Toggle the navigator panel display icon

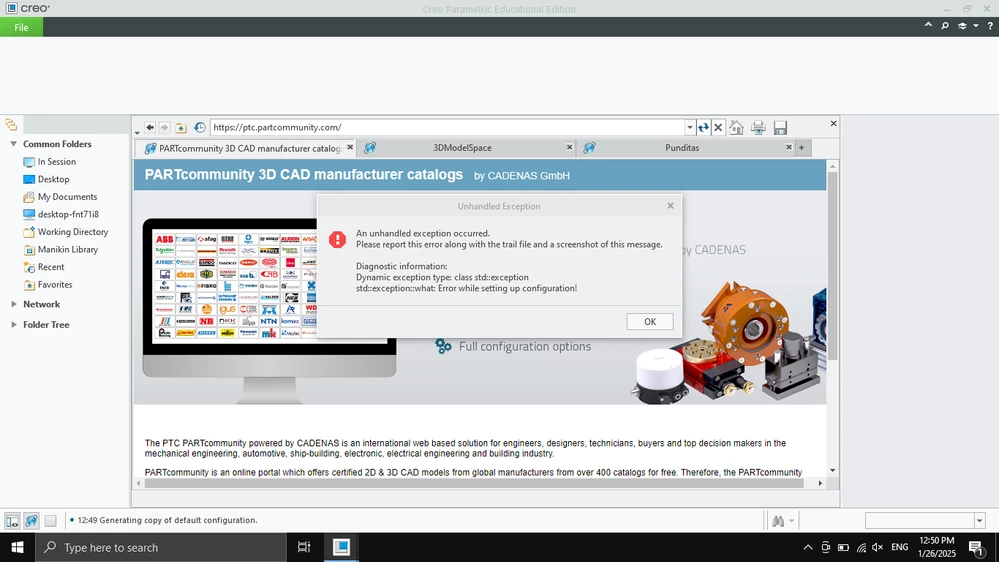[12, 521]
